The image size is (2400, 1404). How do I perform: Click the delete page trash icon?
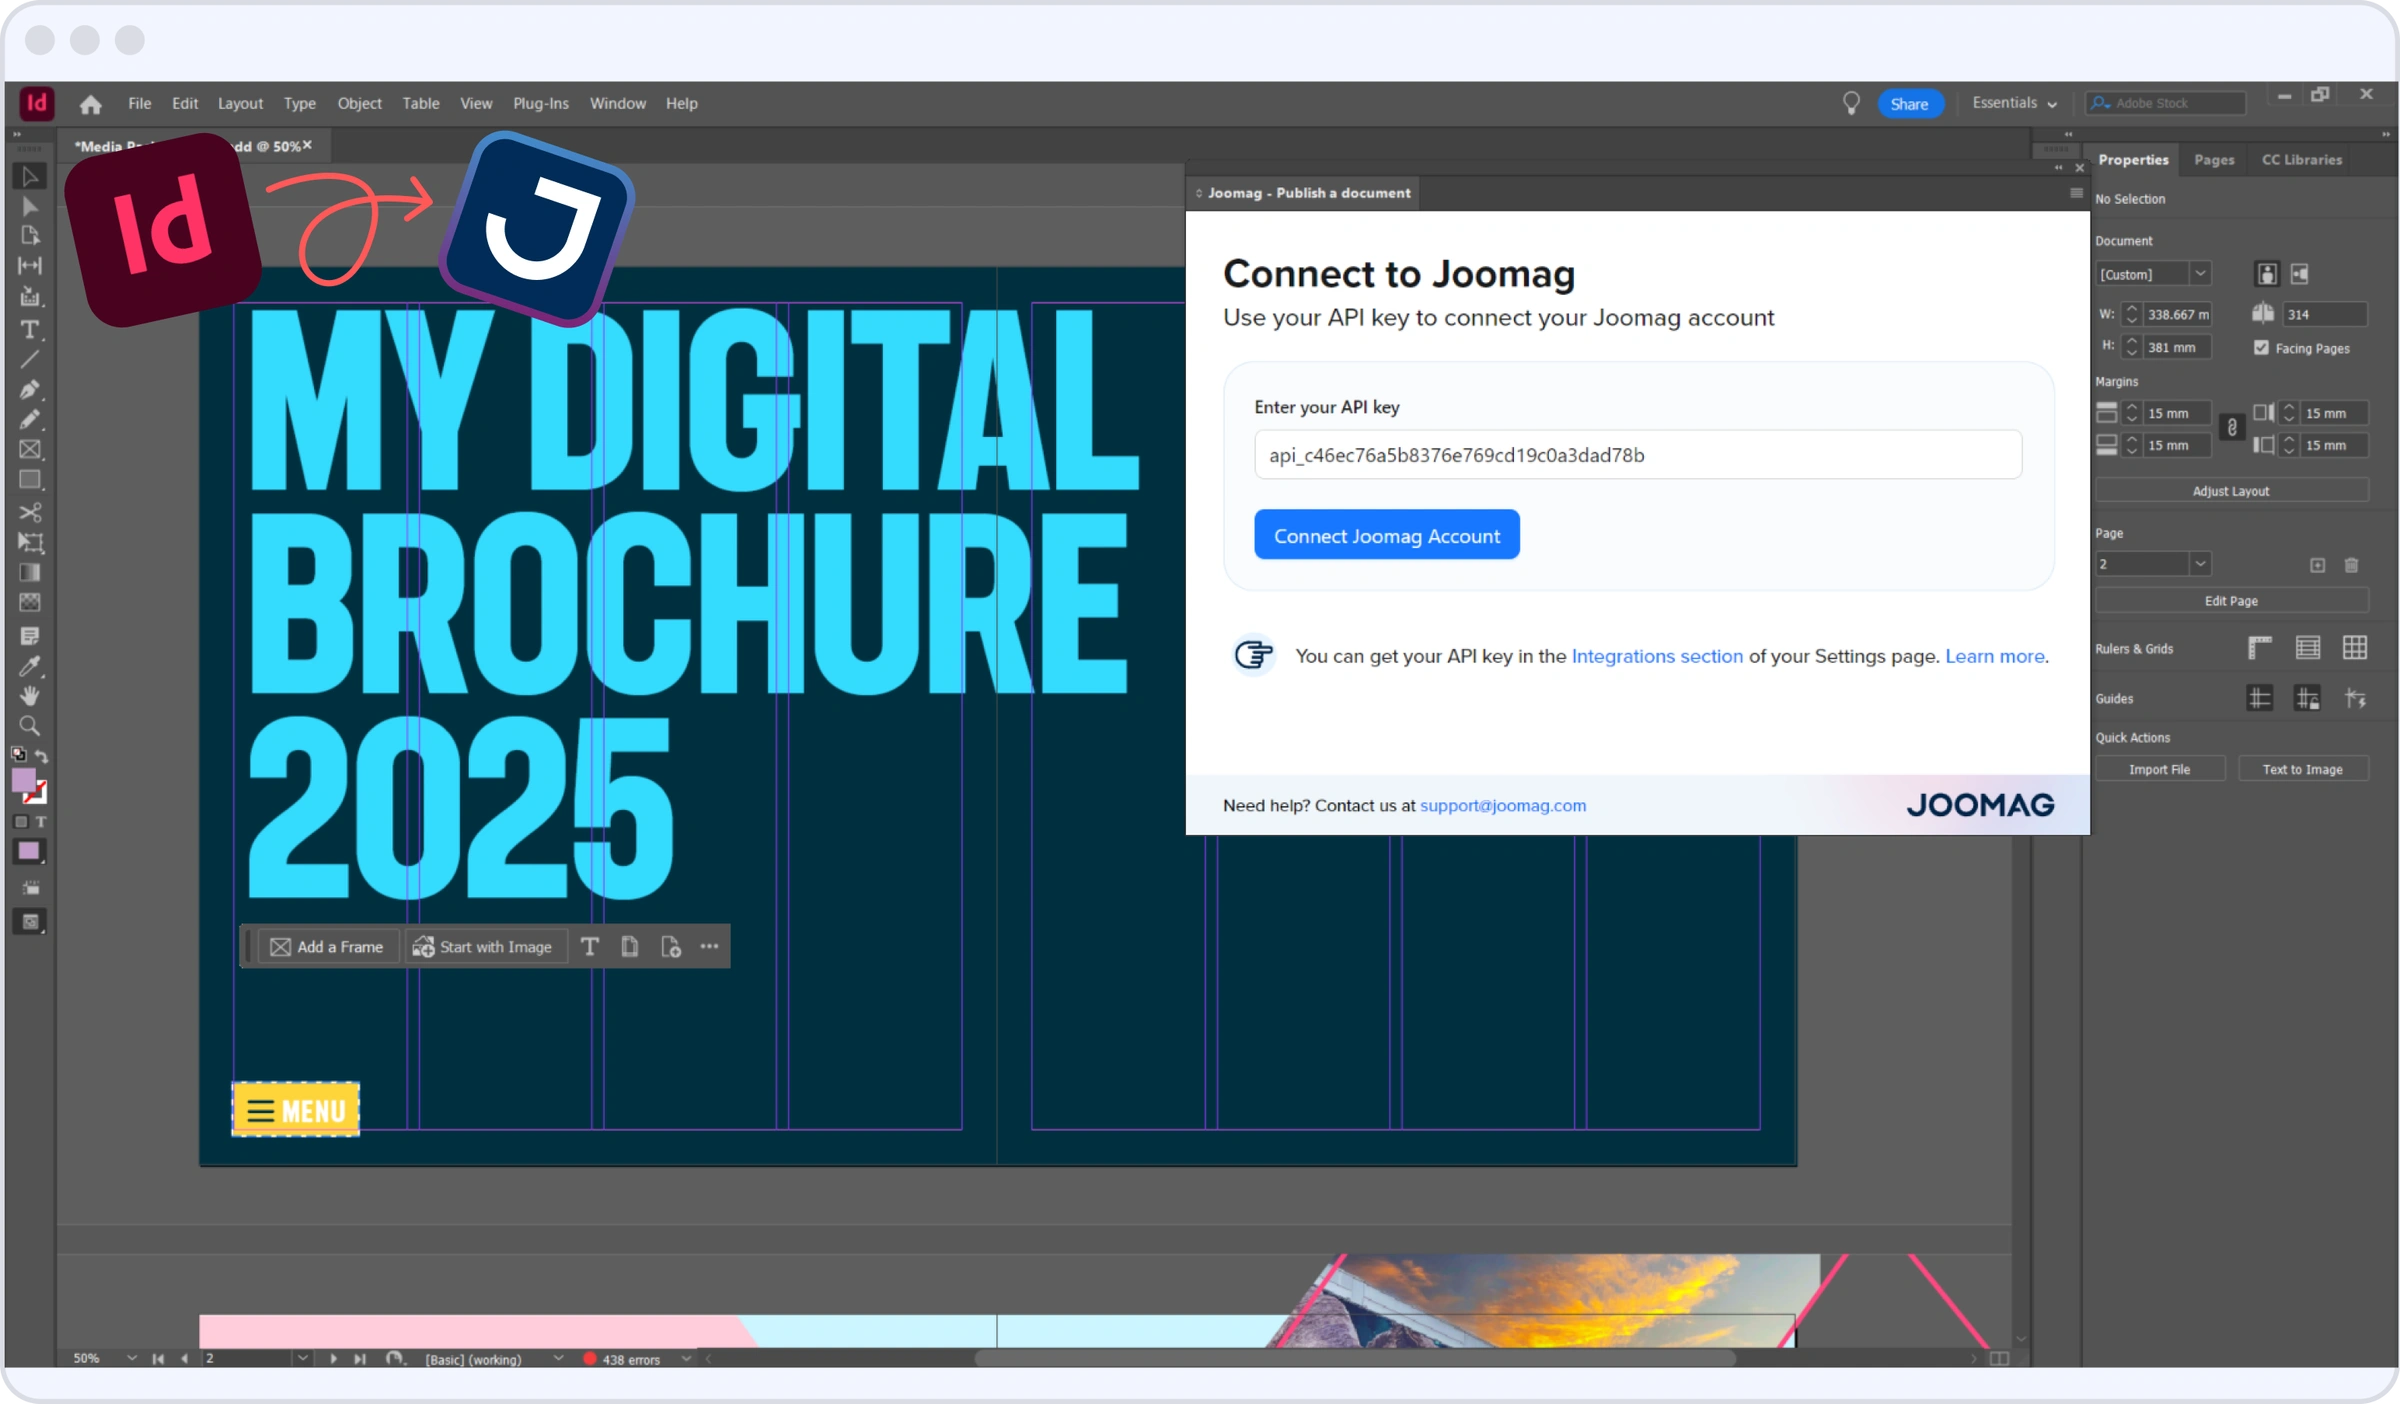(2351, 565)
